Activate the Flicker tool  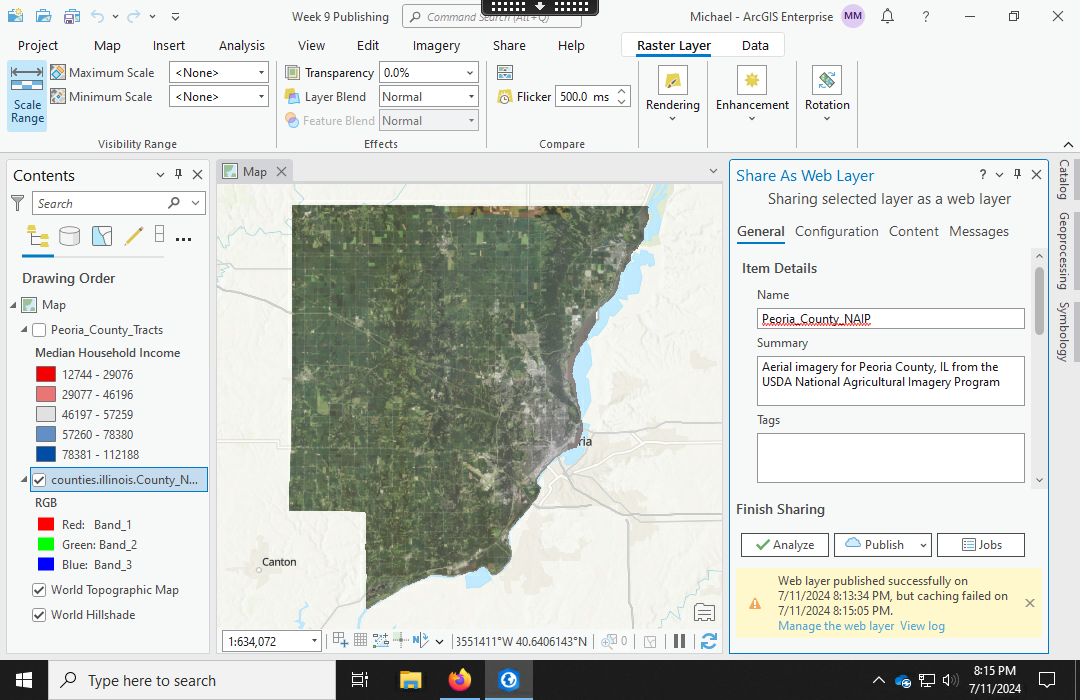[524, 97]
